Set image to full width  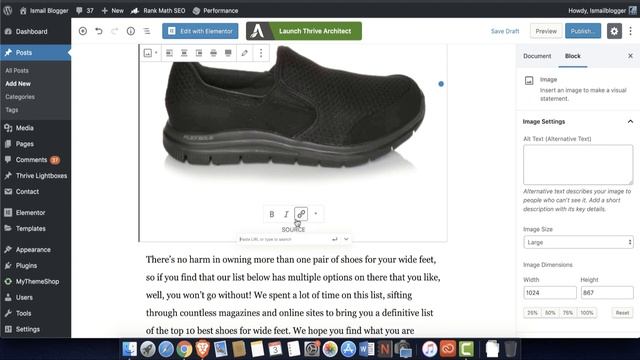[228, 53]
